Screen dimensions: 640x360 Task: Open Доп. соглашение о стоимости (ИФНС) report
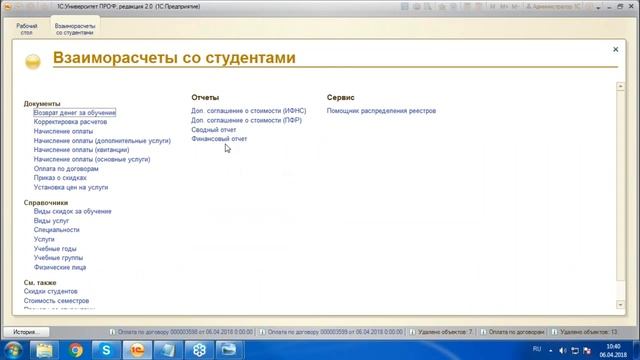(249, 111)
